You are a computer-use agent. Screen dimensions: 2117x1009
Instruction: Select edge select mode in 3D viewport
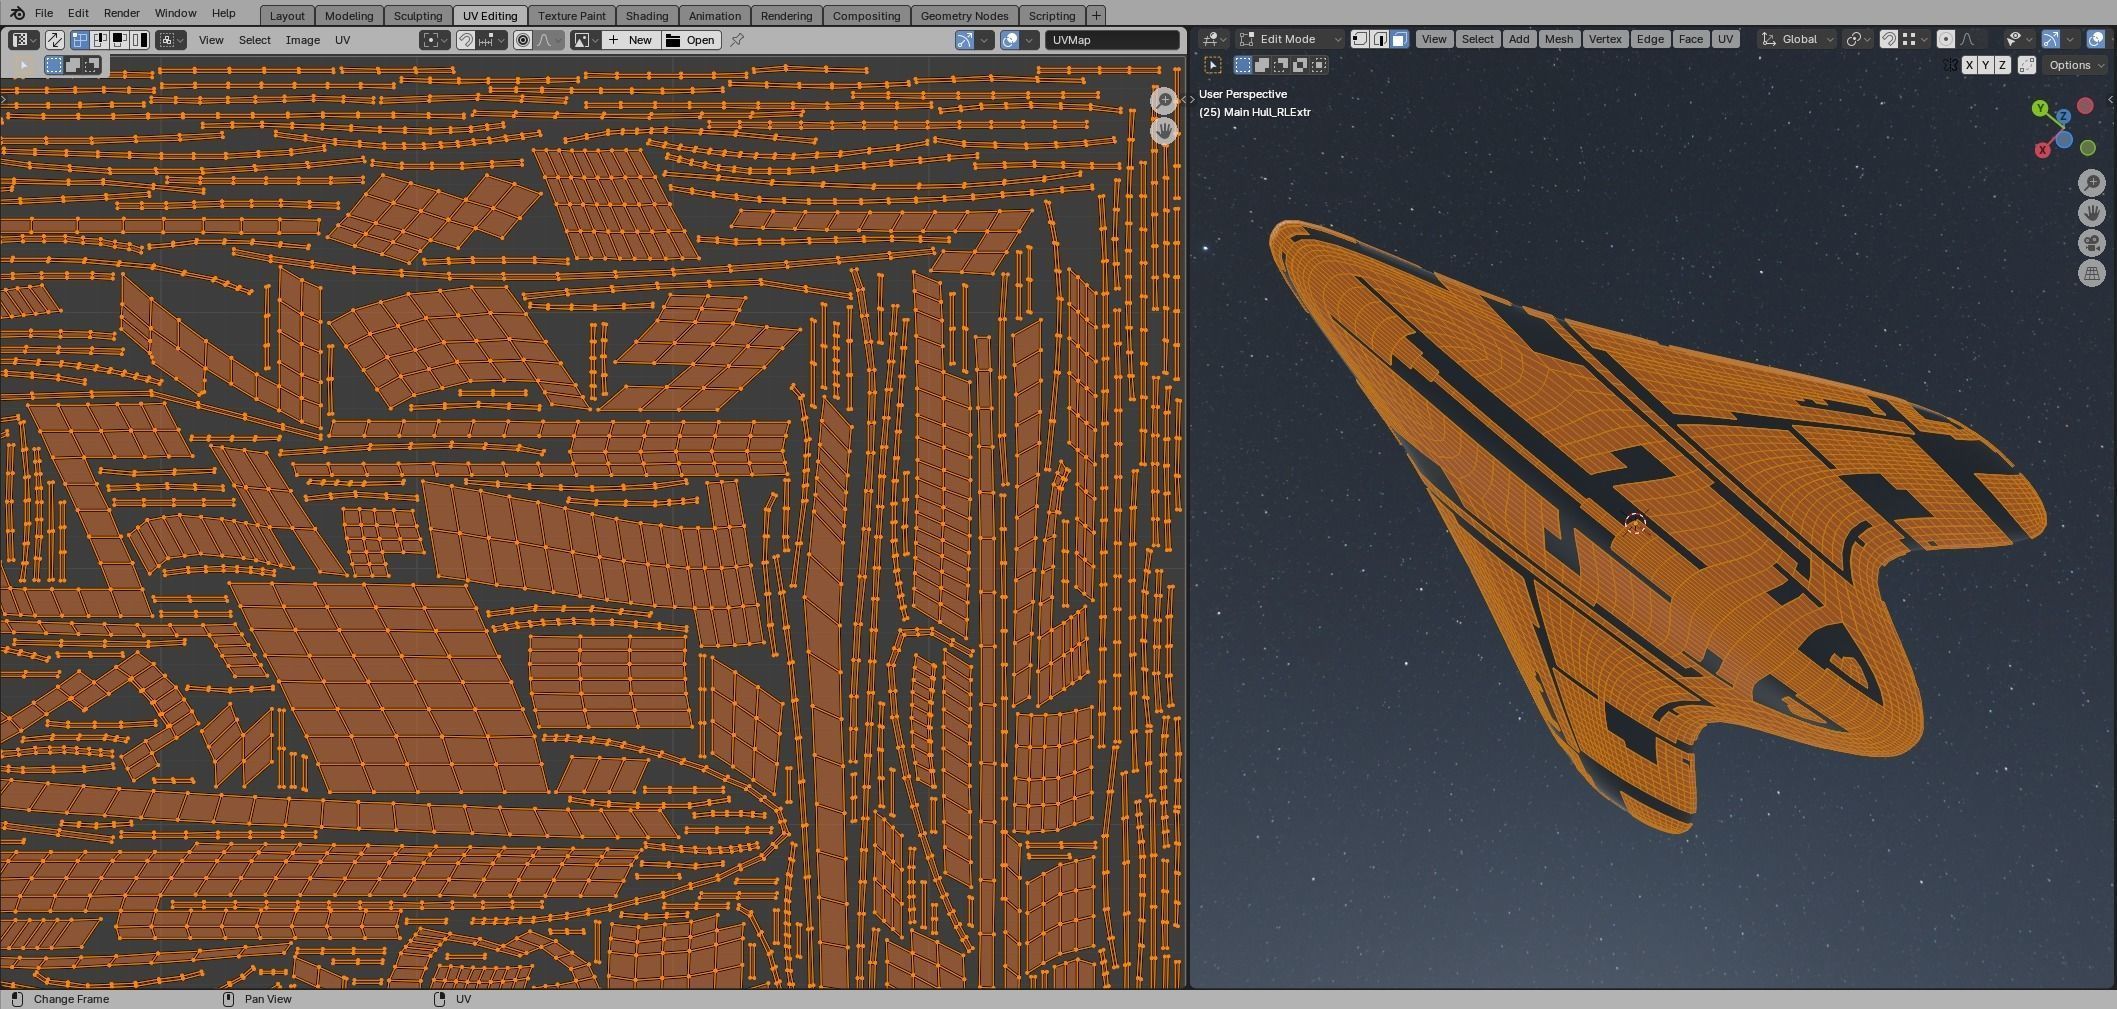click(x=1379, y=39)
